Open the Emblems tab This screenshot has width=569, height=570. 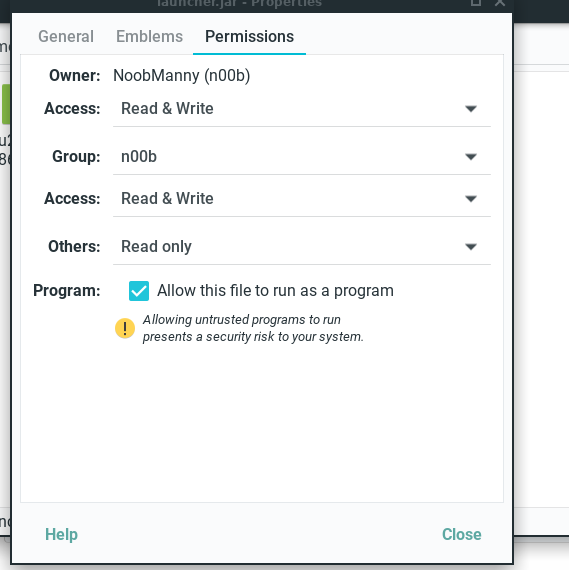click(149, 36)
